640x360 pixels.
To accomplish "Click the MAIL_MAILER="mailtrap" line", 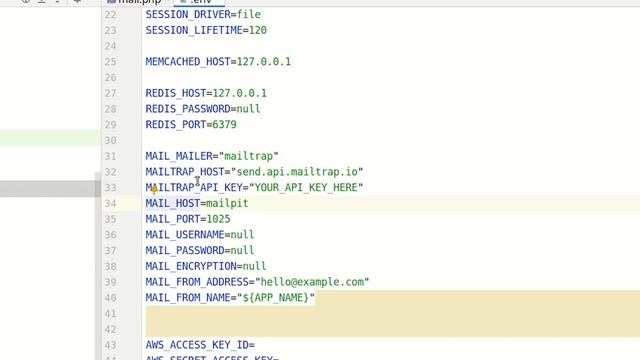I will [212, 156].
